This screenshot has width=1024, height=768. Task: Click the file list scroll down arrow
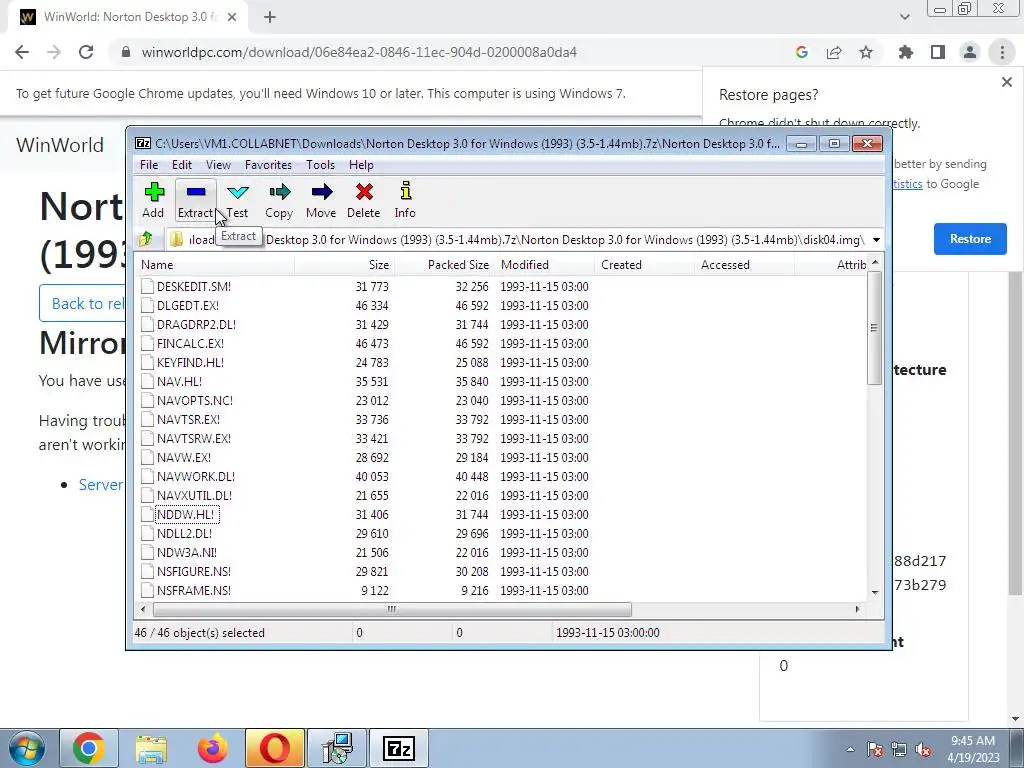tap(874, 592)
